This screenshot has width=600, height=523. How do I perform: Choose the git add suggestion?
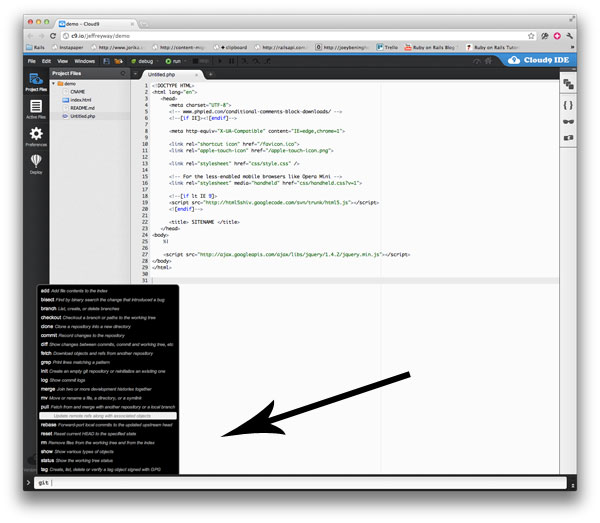108,291
